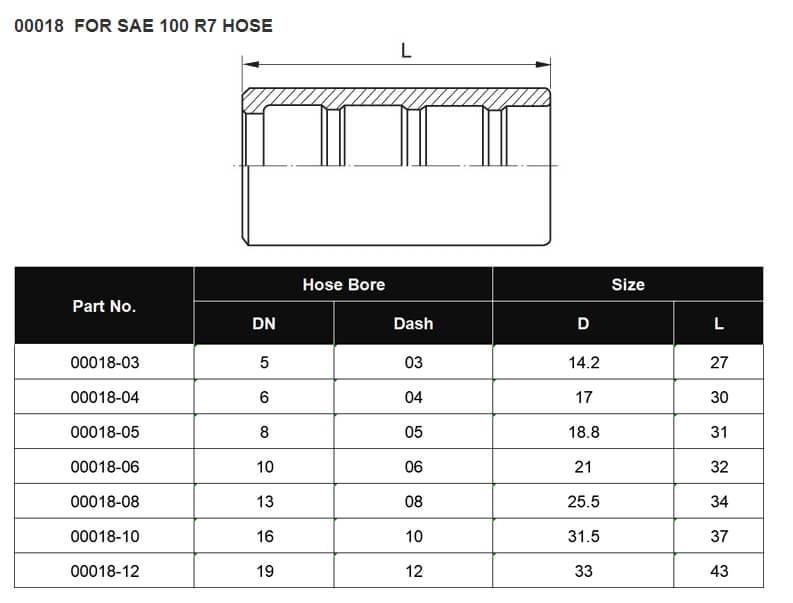Click the L dimension label above the drawing
Viewport: 793px width, 603px height.
[406, 51]
